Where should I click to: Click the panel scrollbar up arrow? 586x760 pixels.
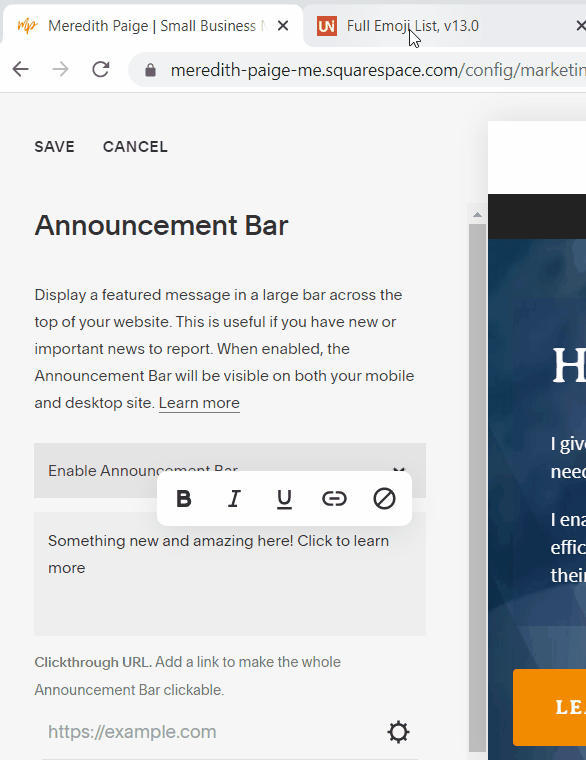(477, 215)
